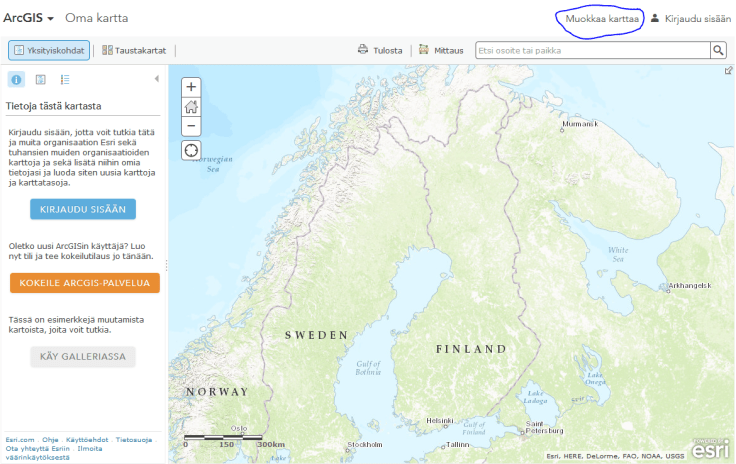Screen dimensions: 736x464
Task: Click the find my location button
Action: point(191,150)
